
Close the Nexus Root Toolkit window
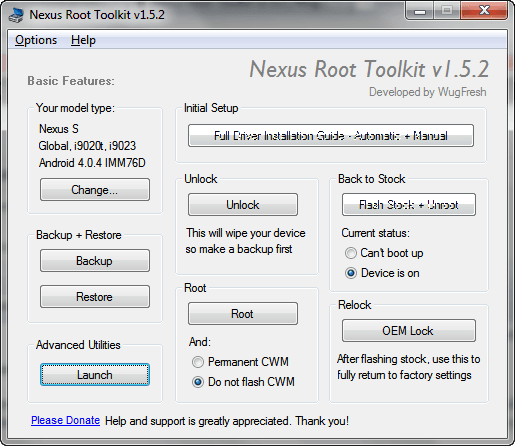[x=484, y=11]
